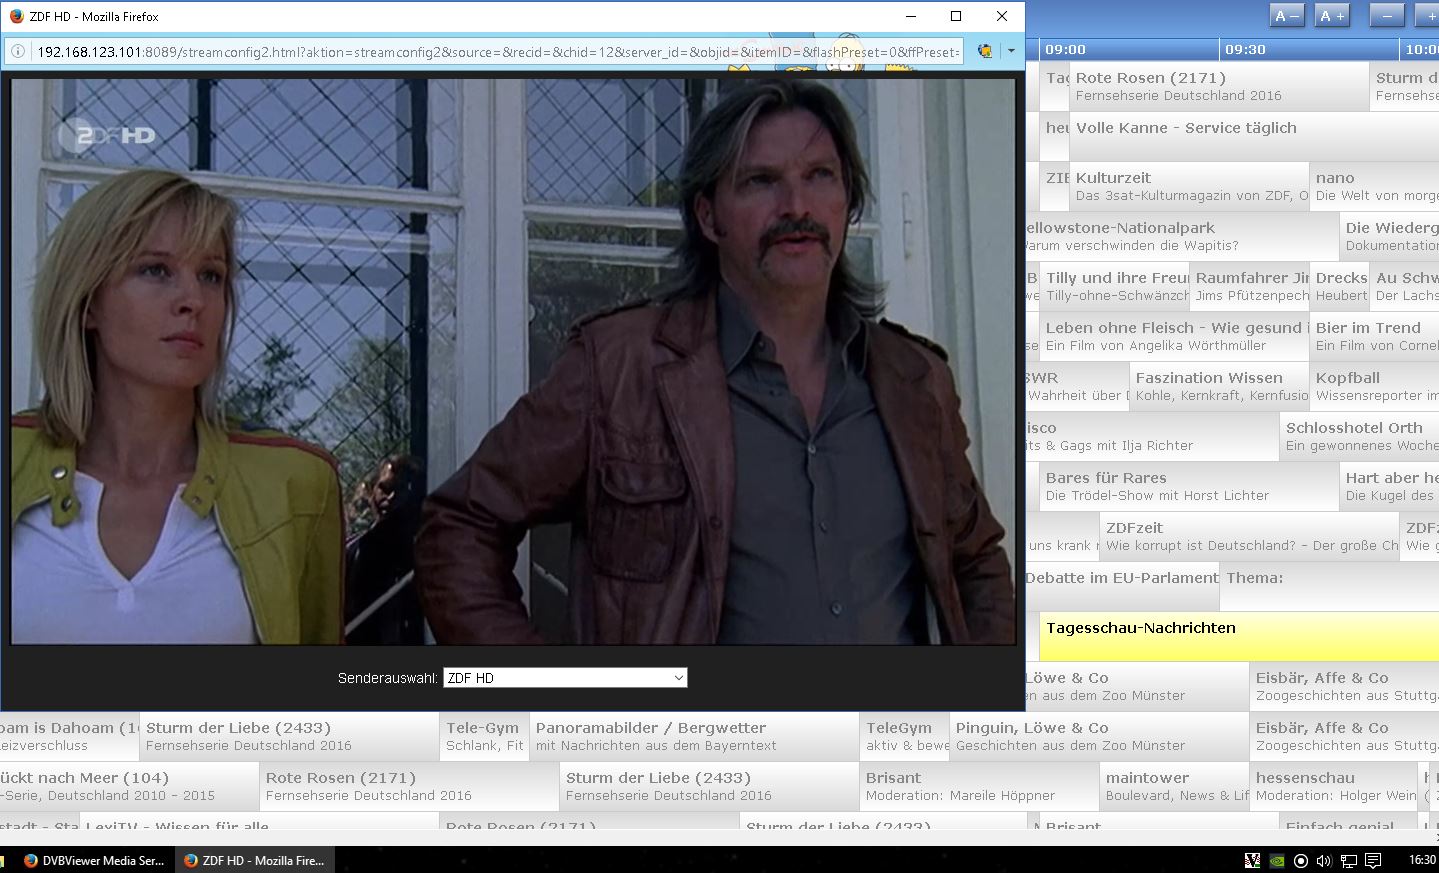
Task: Select the Yellowstone-Nationalpark programme entry
Action: [x=1182, y=236]
